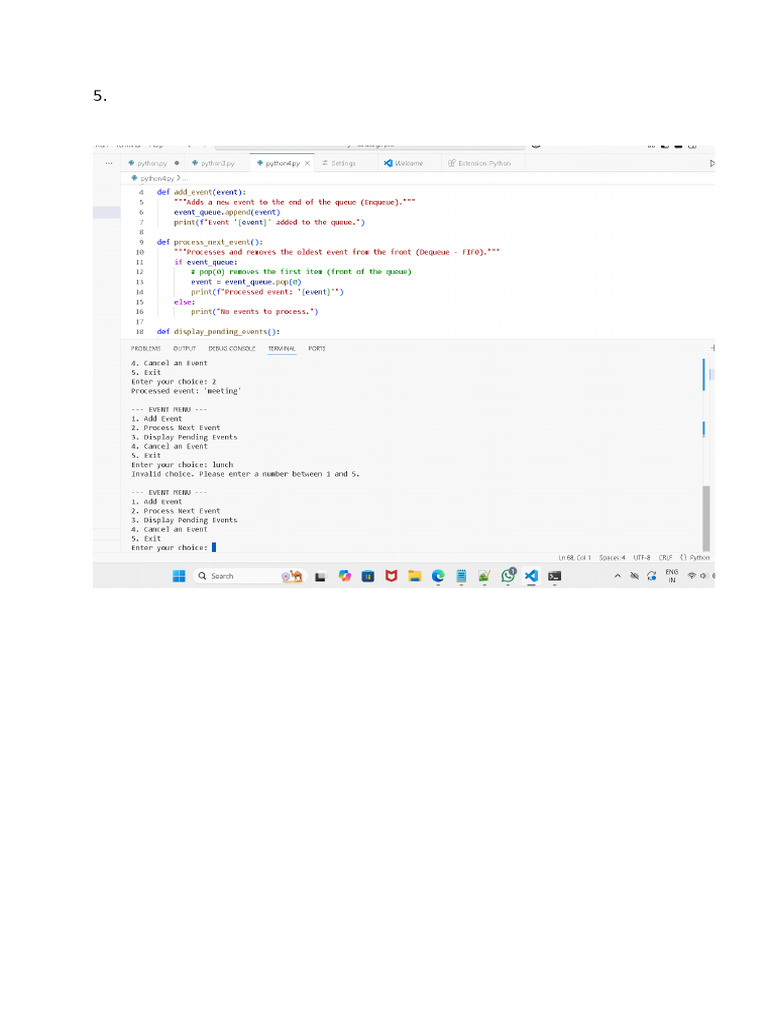Open the DEBUG CONSOLE panel tab

(x=232, y=349)
